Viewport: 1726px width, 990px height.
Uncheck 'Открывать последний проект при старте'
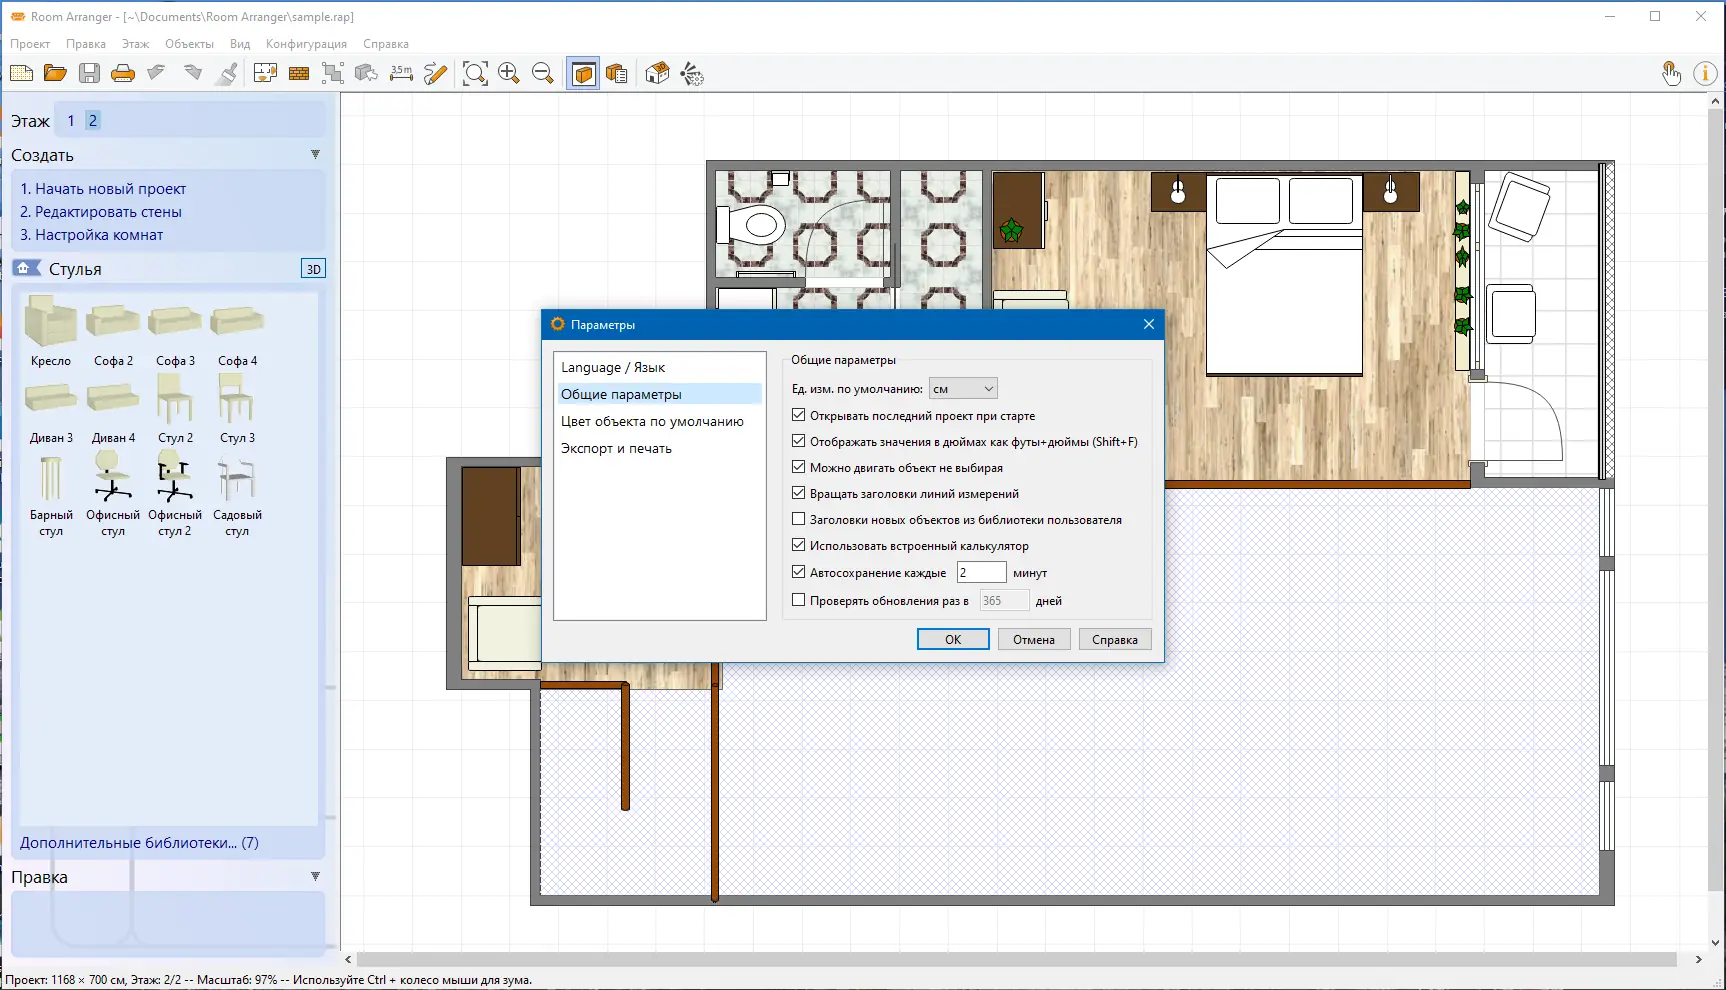point(798,415)
